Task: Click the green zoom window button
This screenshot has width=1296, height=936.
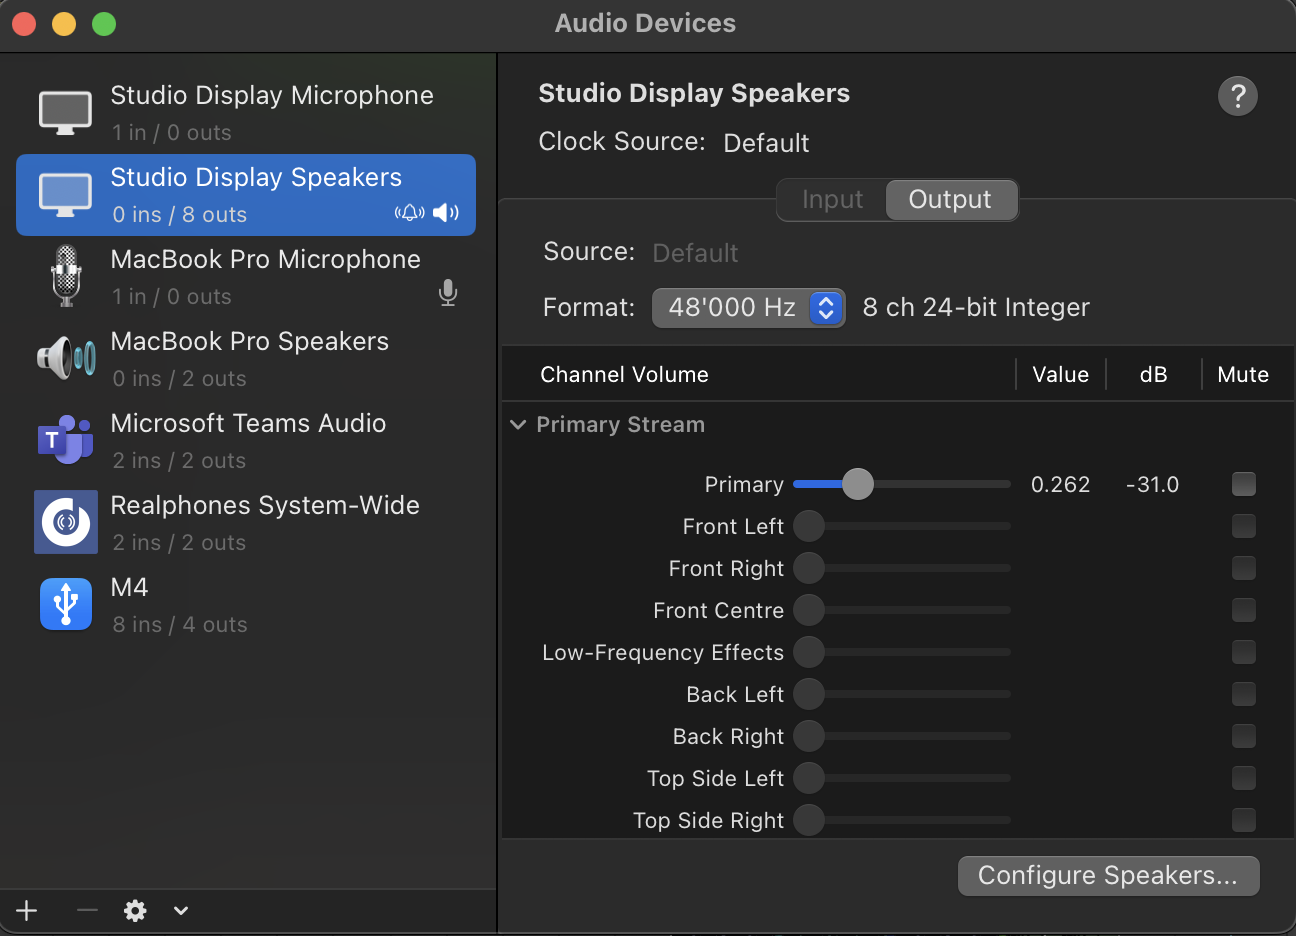Action: point(104,24)
